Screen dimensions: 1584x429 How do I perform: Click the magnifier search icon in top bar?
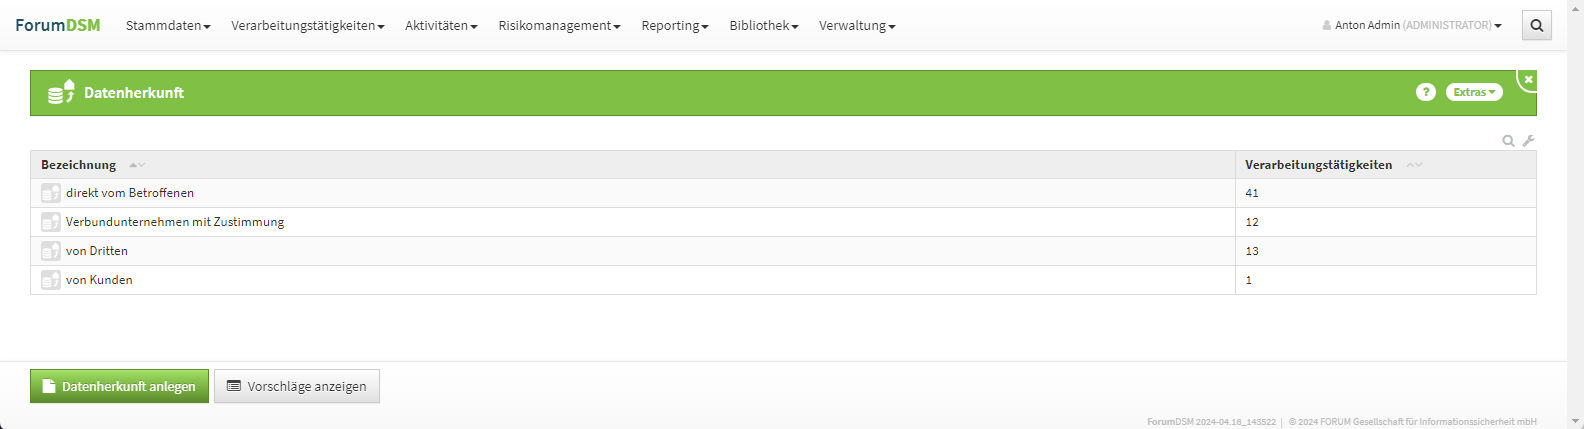tap(1537, 26)
